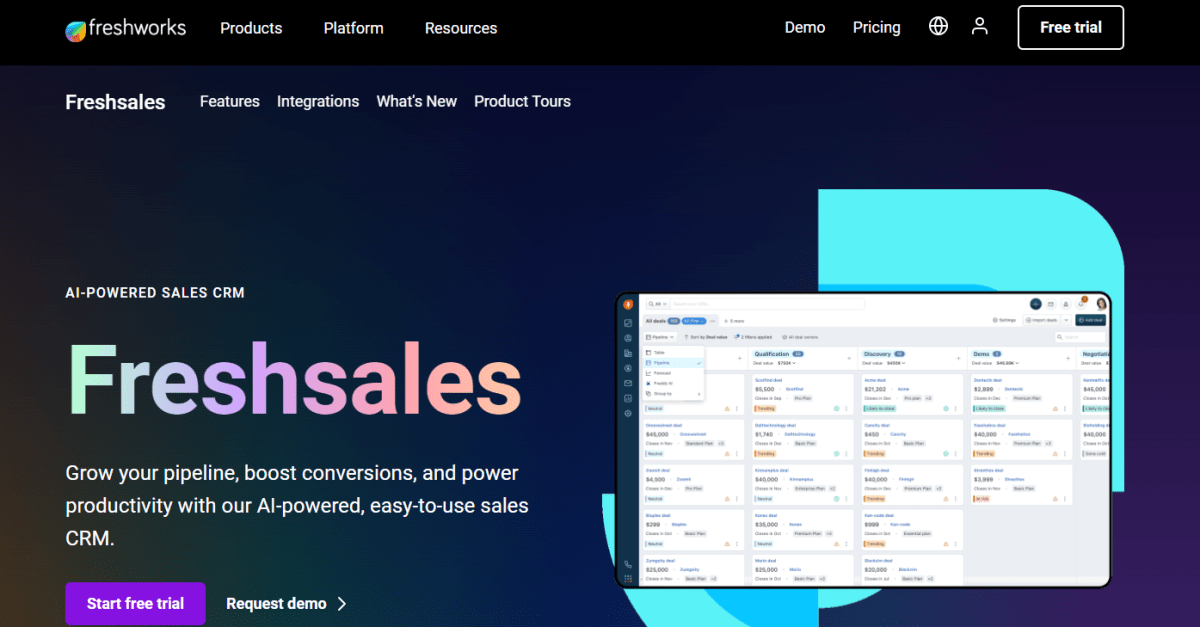
Task: Click the contacts icon in the CRM sidebar
Action: pos(627,337)
